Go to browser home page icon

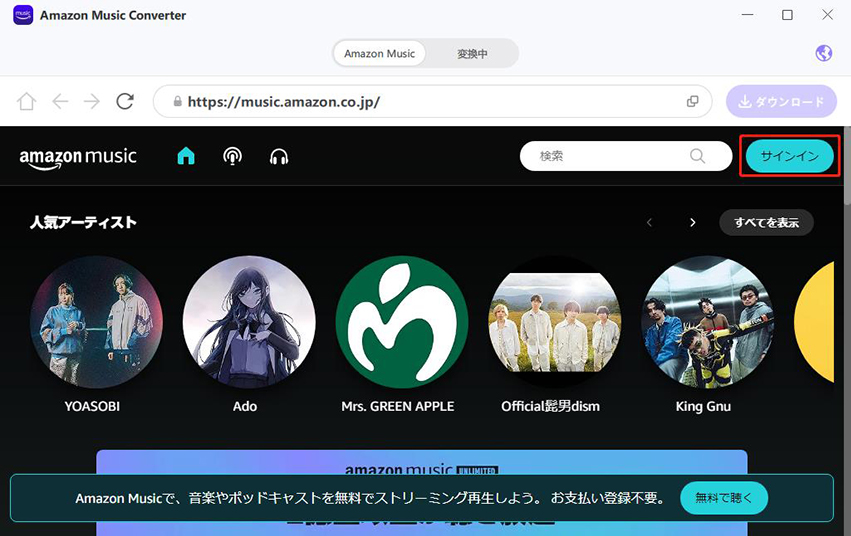27,101
